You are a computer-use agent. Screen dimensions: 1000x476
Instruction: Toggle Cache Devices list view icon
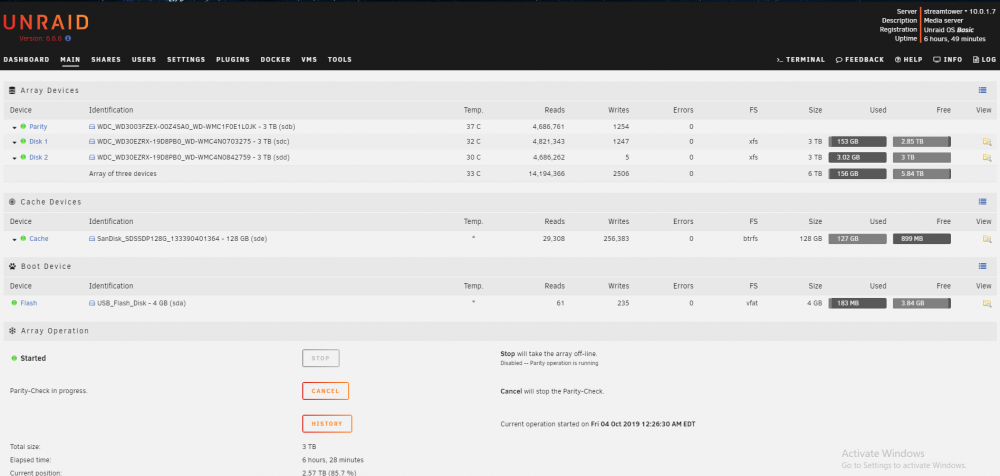pyautogui.click(x=982, y=202)
